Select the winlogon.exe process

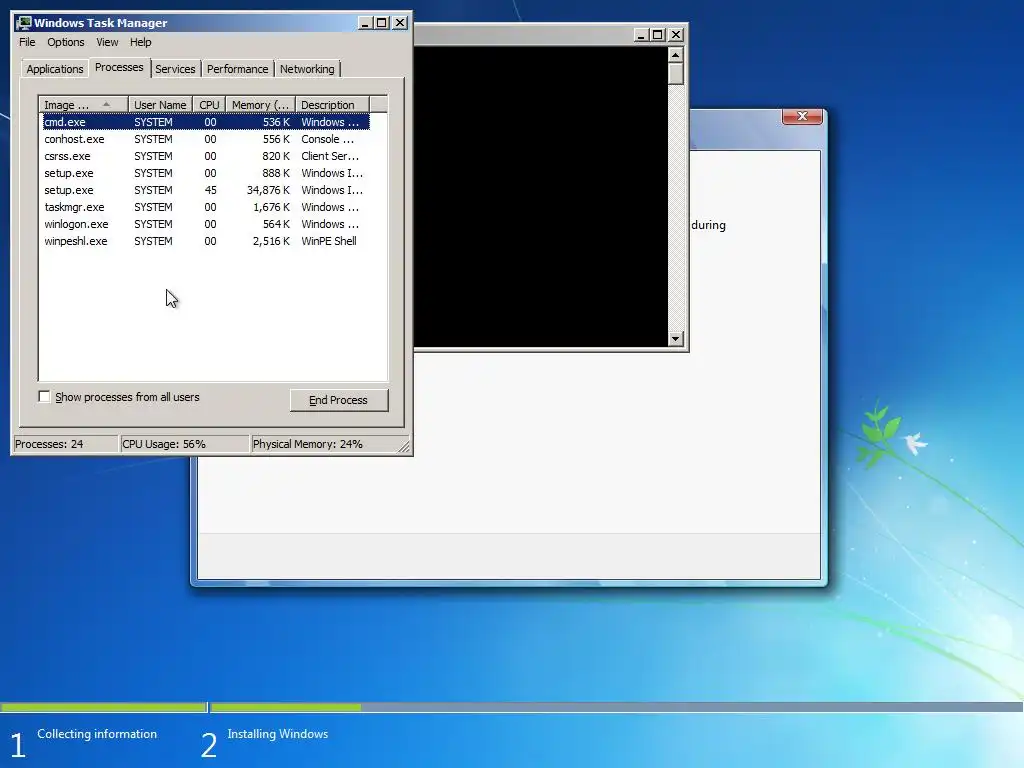(x=206, y=224)
